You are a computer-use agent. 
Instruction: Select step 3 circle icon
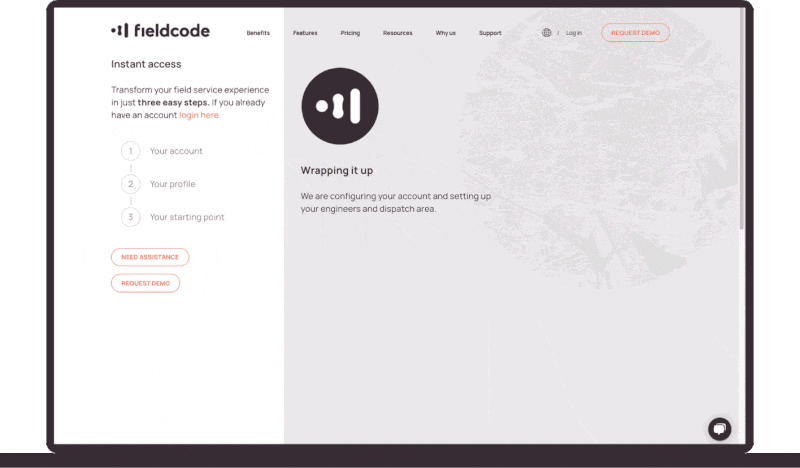[130, 217]
